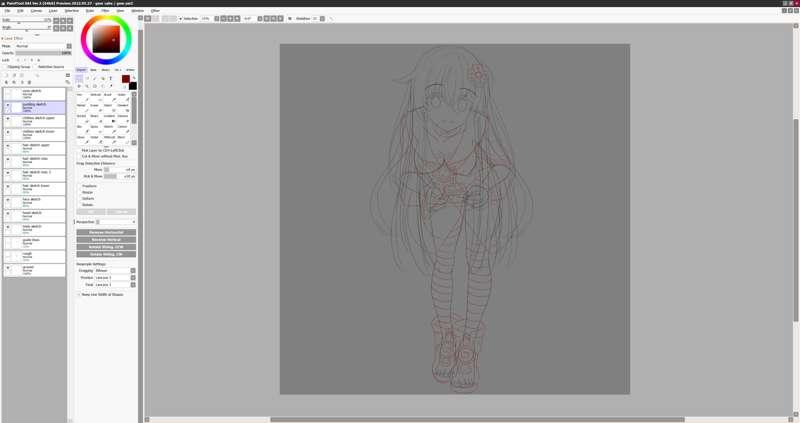Merge selected layer down

[14, 82]
